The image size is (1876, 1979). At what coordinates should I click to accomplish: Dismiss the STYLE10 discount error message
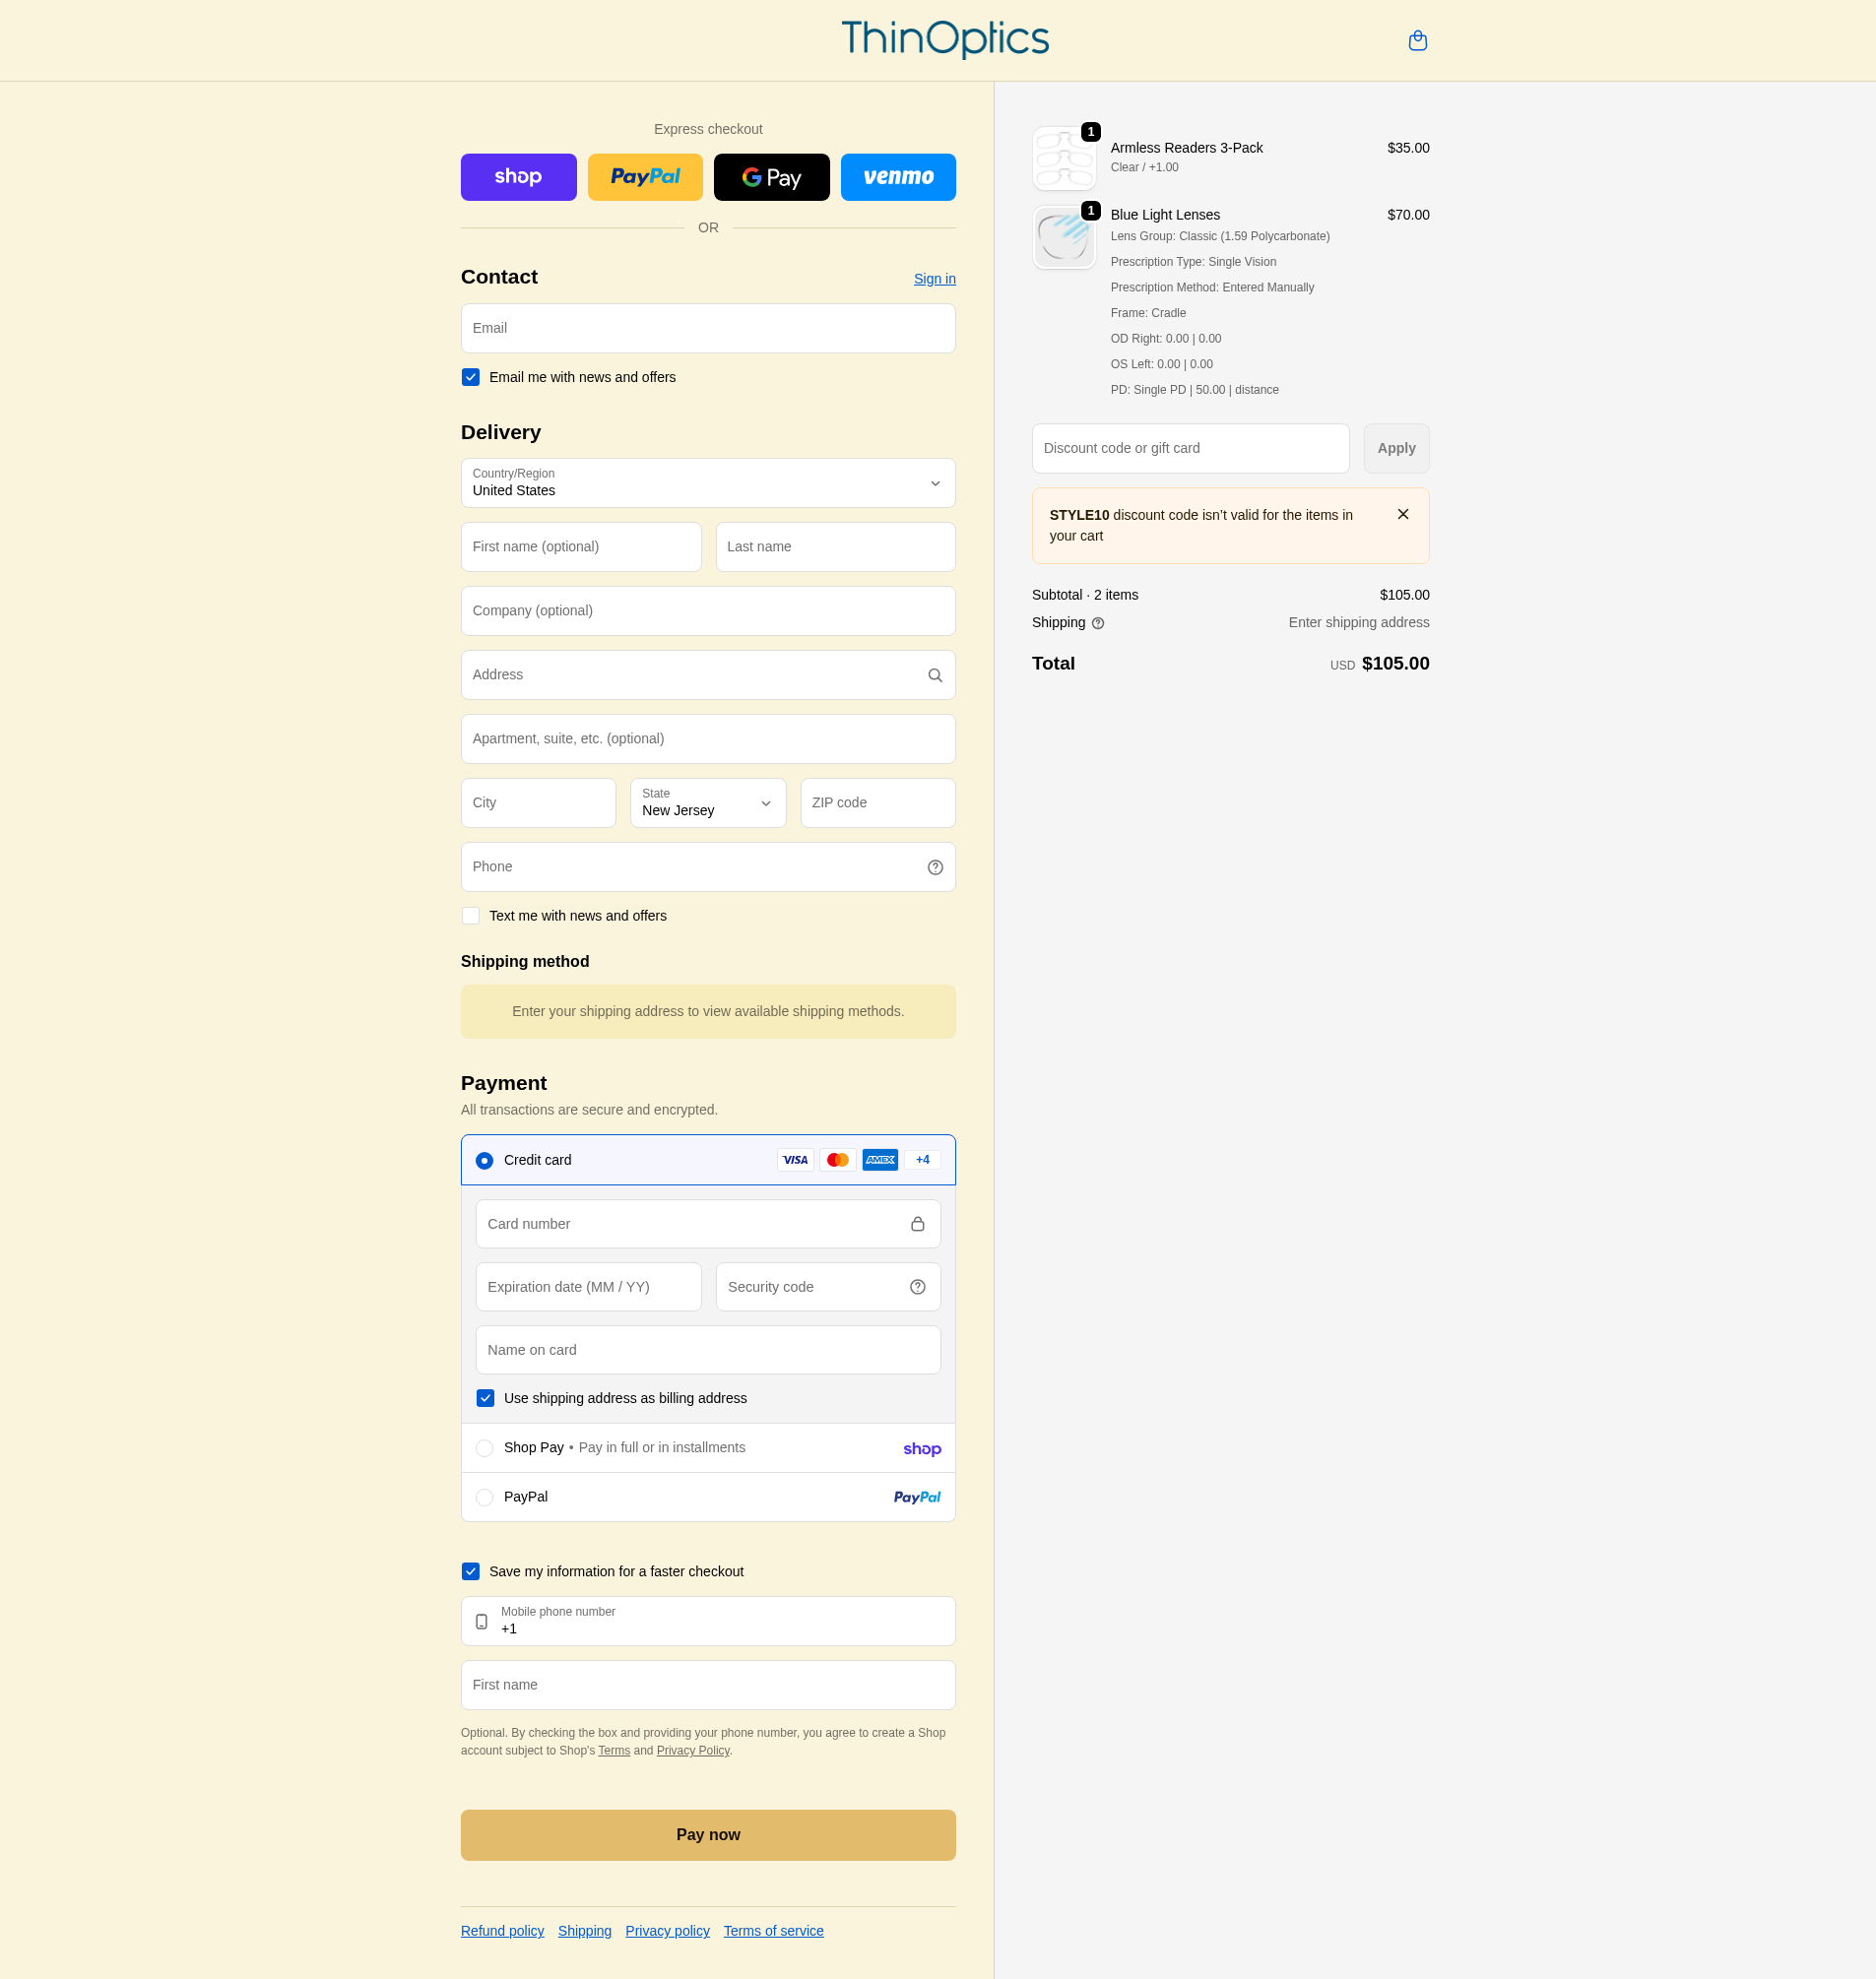pyautogui.click(x=1402, y=514)
